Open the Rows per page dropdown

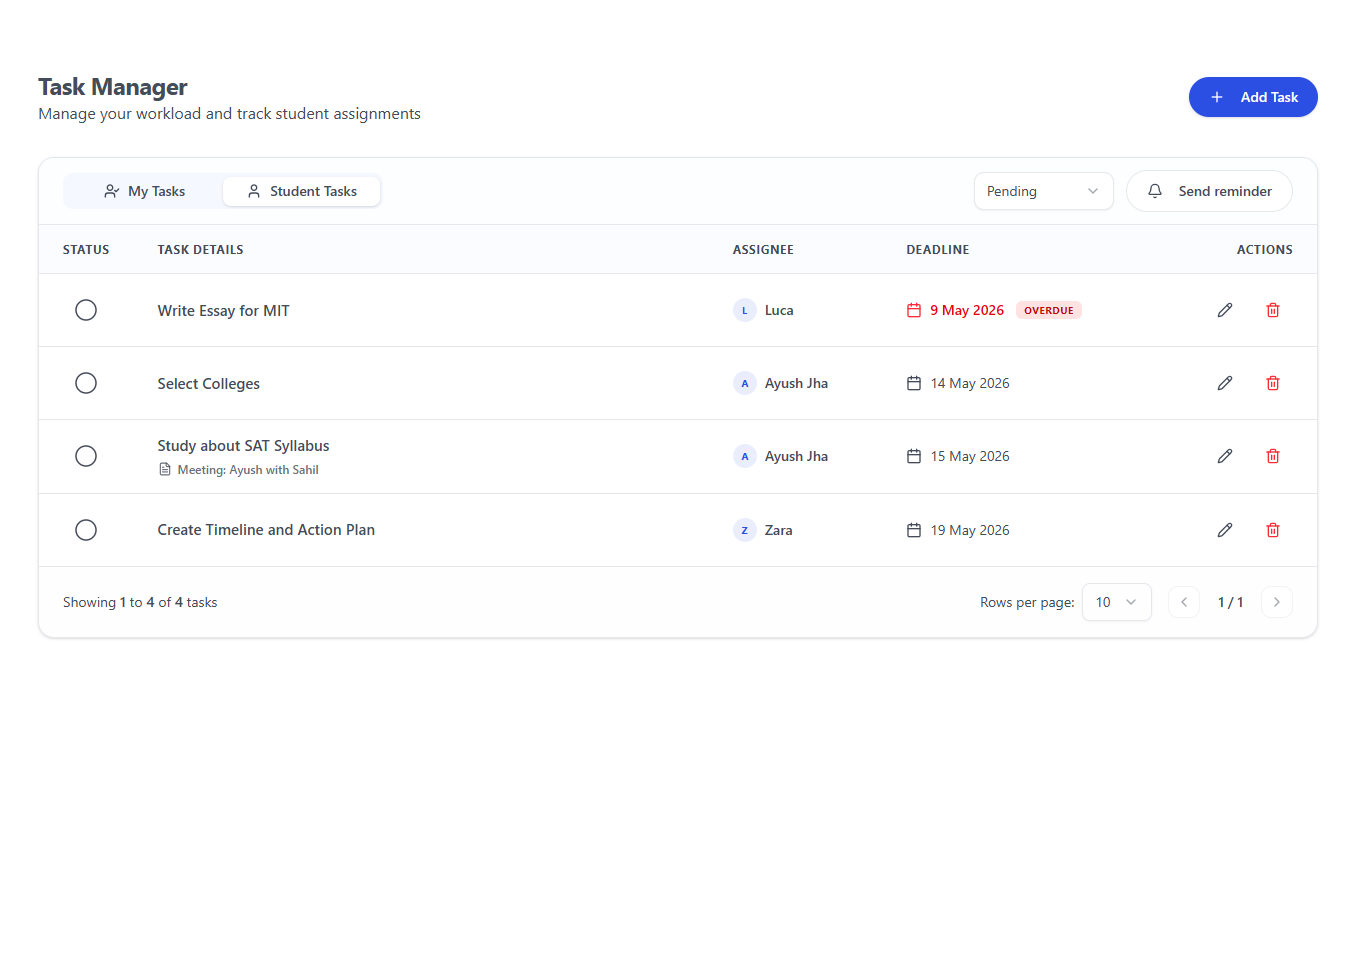[1116, 602]
